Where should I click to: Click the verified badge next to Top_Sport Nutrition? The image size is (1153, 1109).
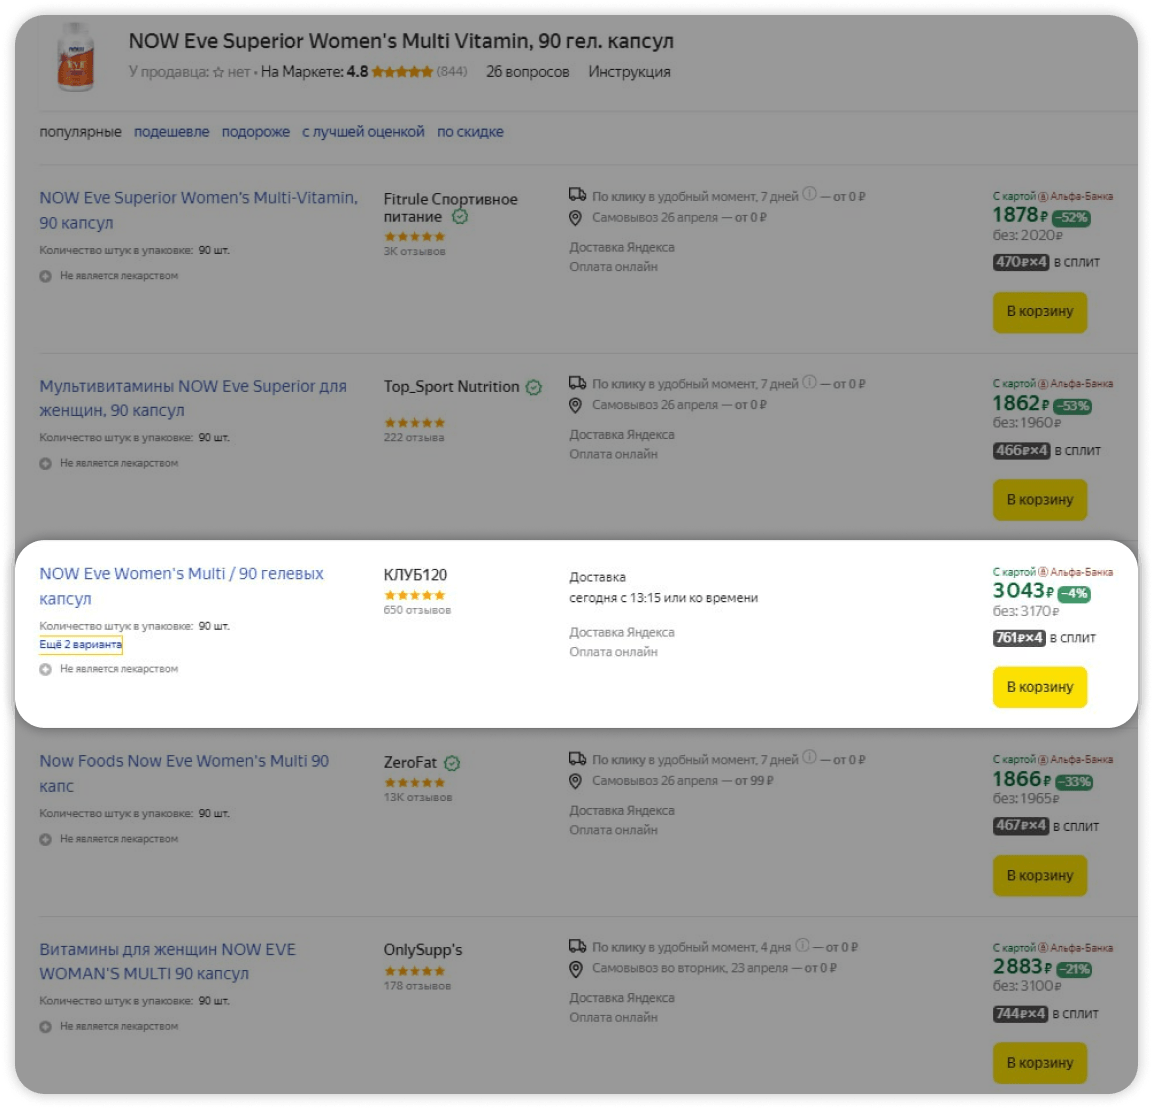pyautogui.click(x=534, y=387)
